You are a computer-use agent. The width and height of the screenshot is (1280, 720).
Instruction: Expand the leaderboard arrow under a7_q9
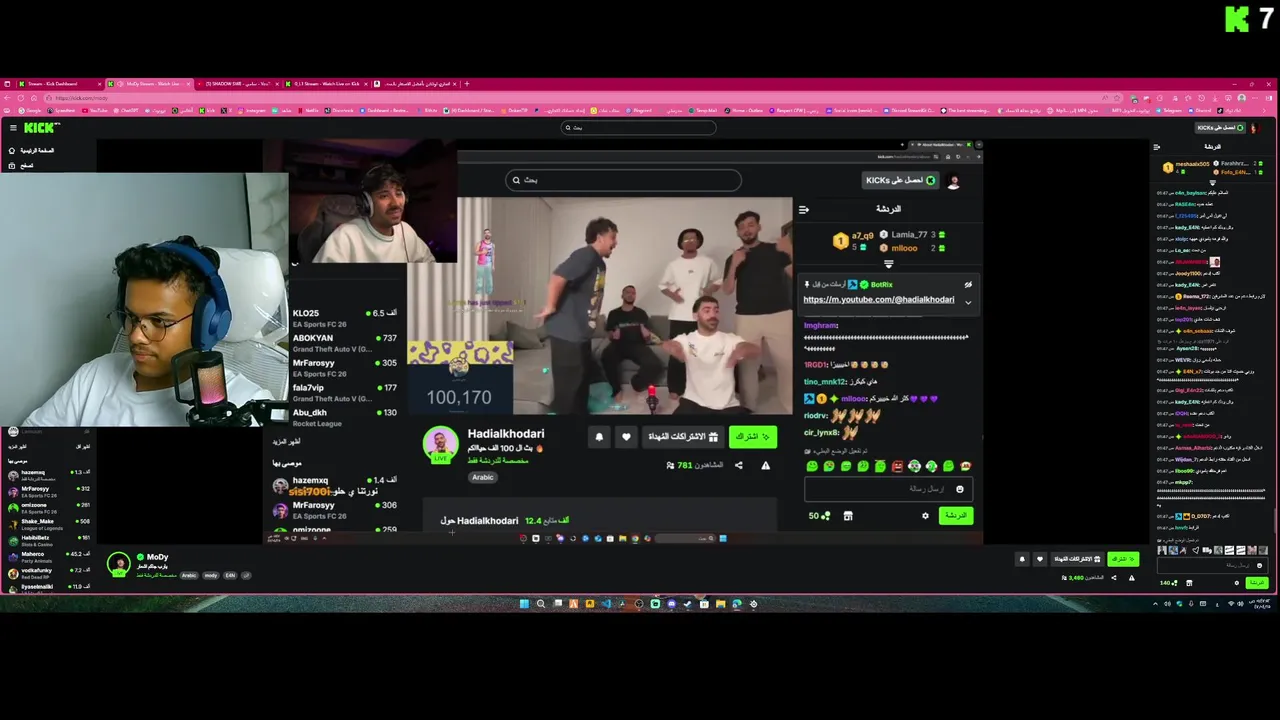click(888, 264)
